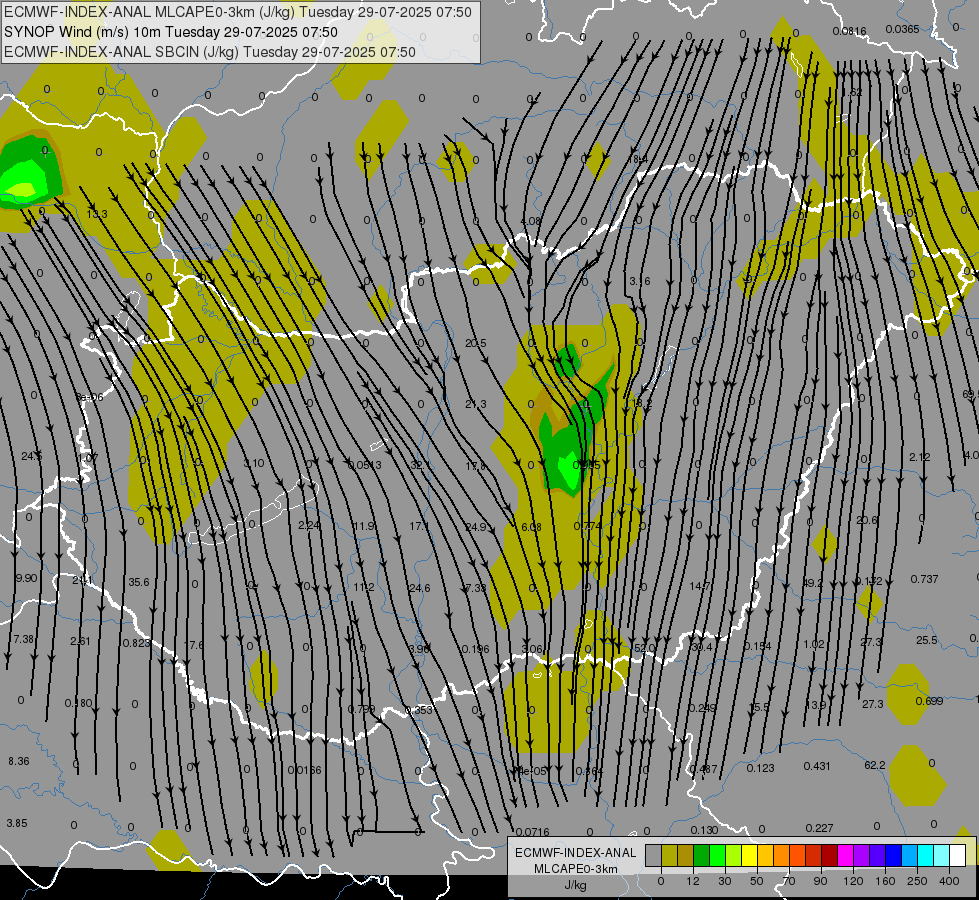Click the map value '15.5'
The height and width of the screenshot is (900, 979).
click(760, 707)
